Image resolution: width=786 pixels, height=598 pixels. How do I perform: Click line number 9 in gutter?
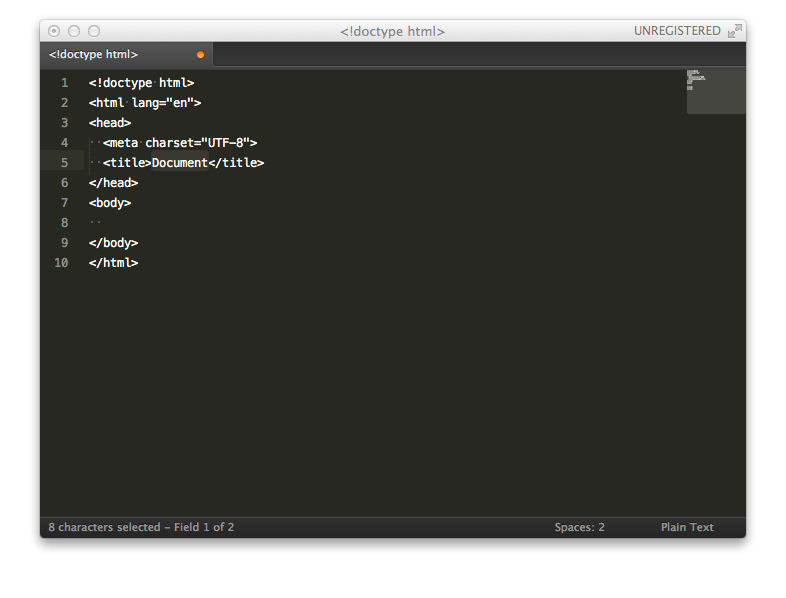(x=64, y=243)
